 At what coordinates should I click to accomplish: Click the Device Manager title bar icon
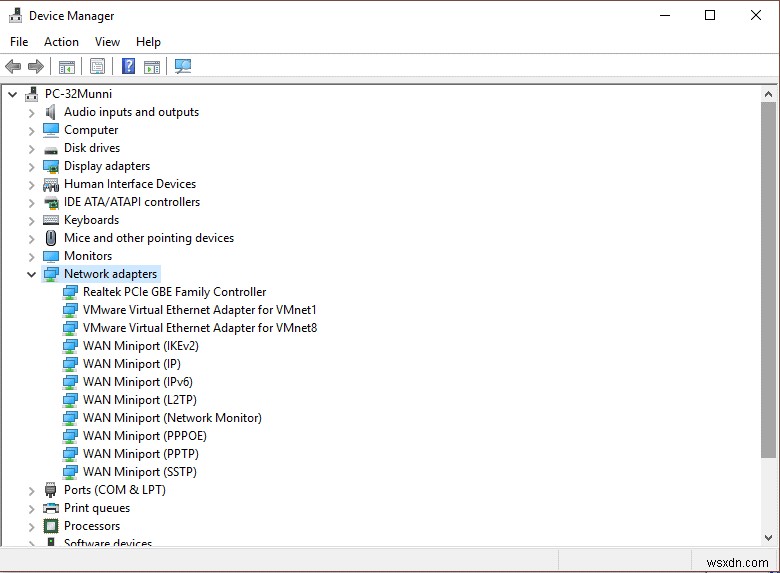point(15,15)
